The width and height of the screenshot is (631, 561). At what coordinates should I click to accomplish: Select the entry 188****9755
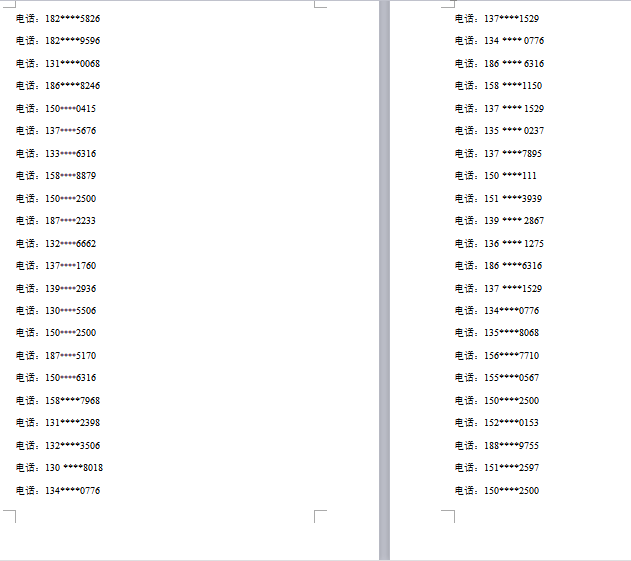[497, 446]
